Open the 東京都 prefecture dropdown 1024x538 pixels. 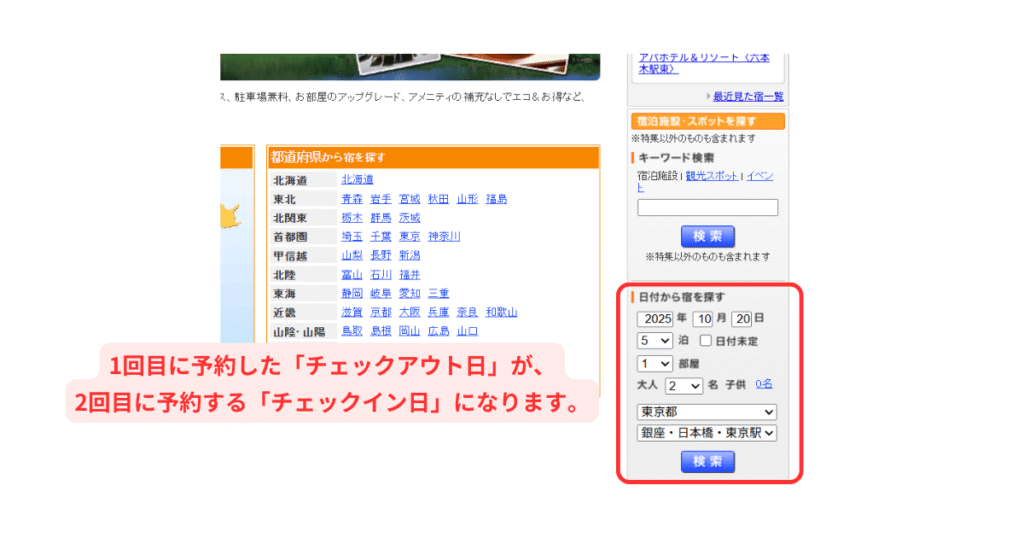(x=707, y=412)
